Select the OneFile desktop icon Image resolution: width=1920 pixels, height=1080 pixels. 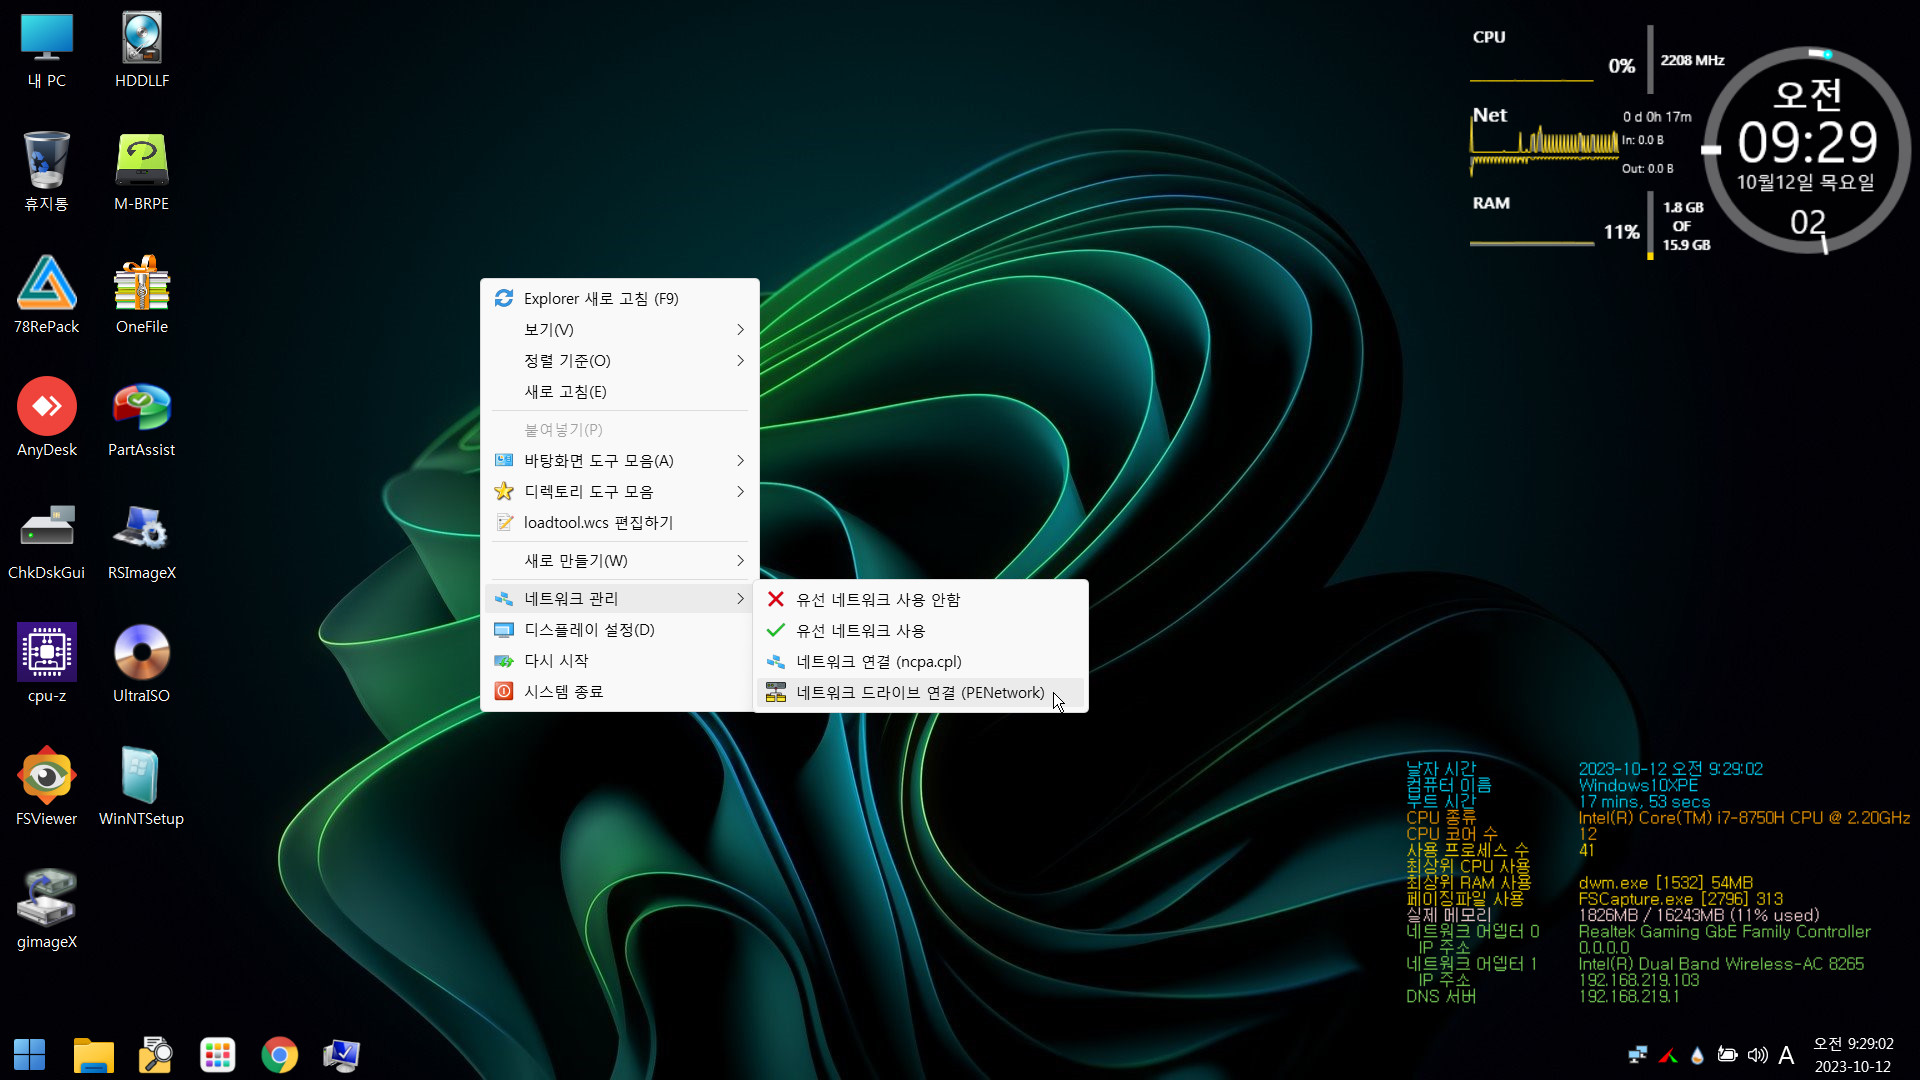[142, 295]
